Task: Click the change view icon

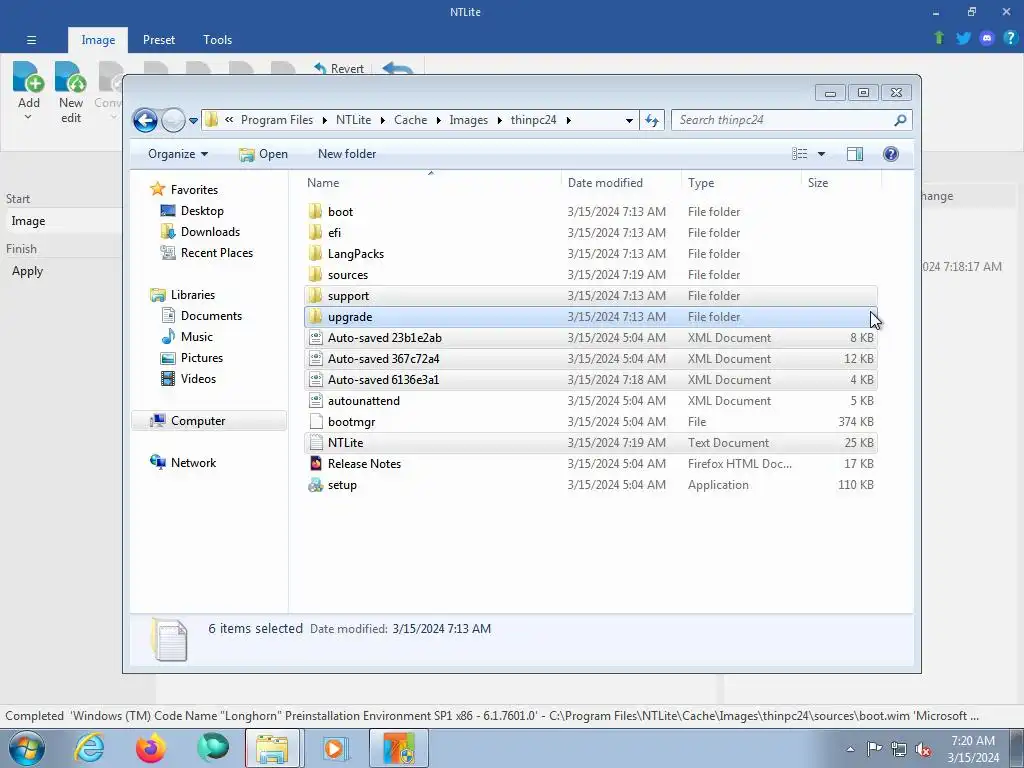Action: (x=800, y=154)
